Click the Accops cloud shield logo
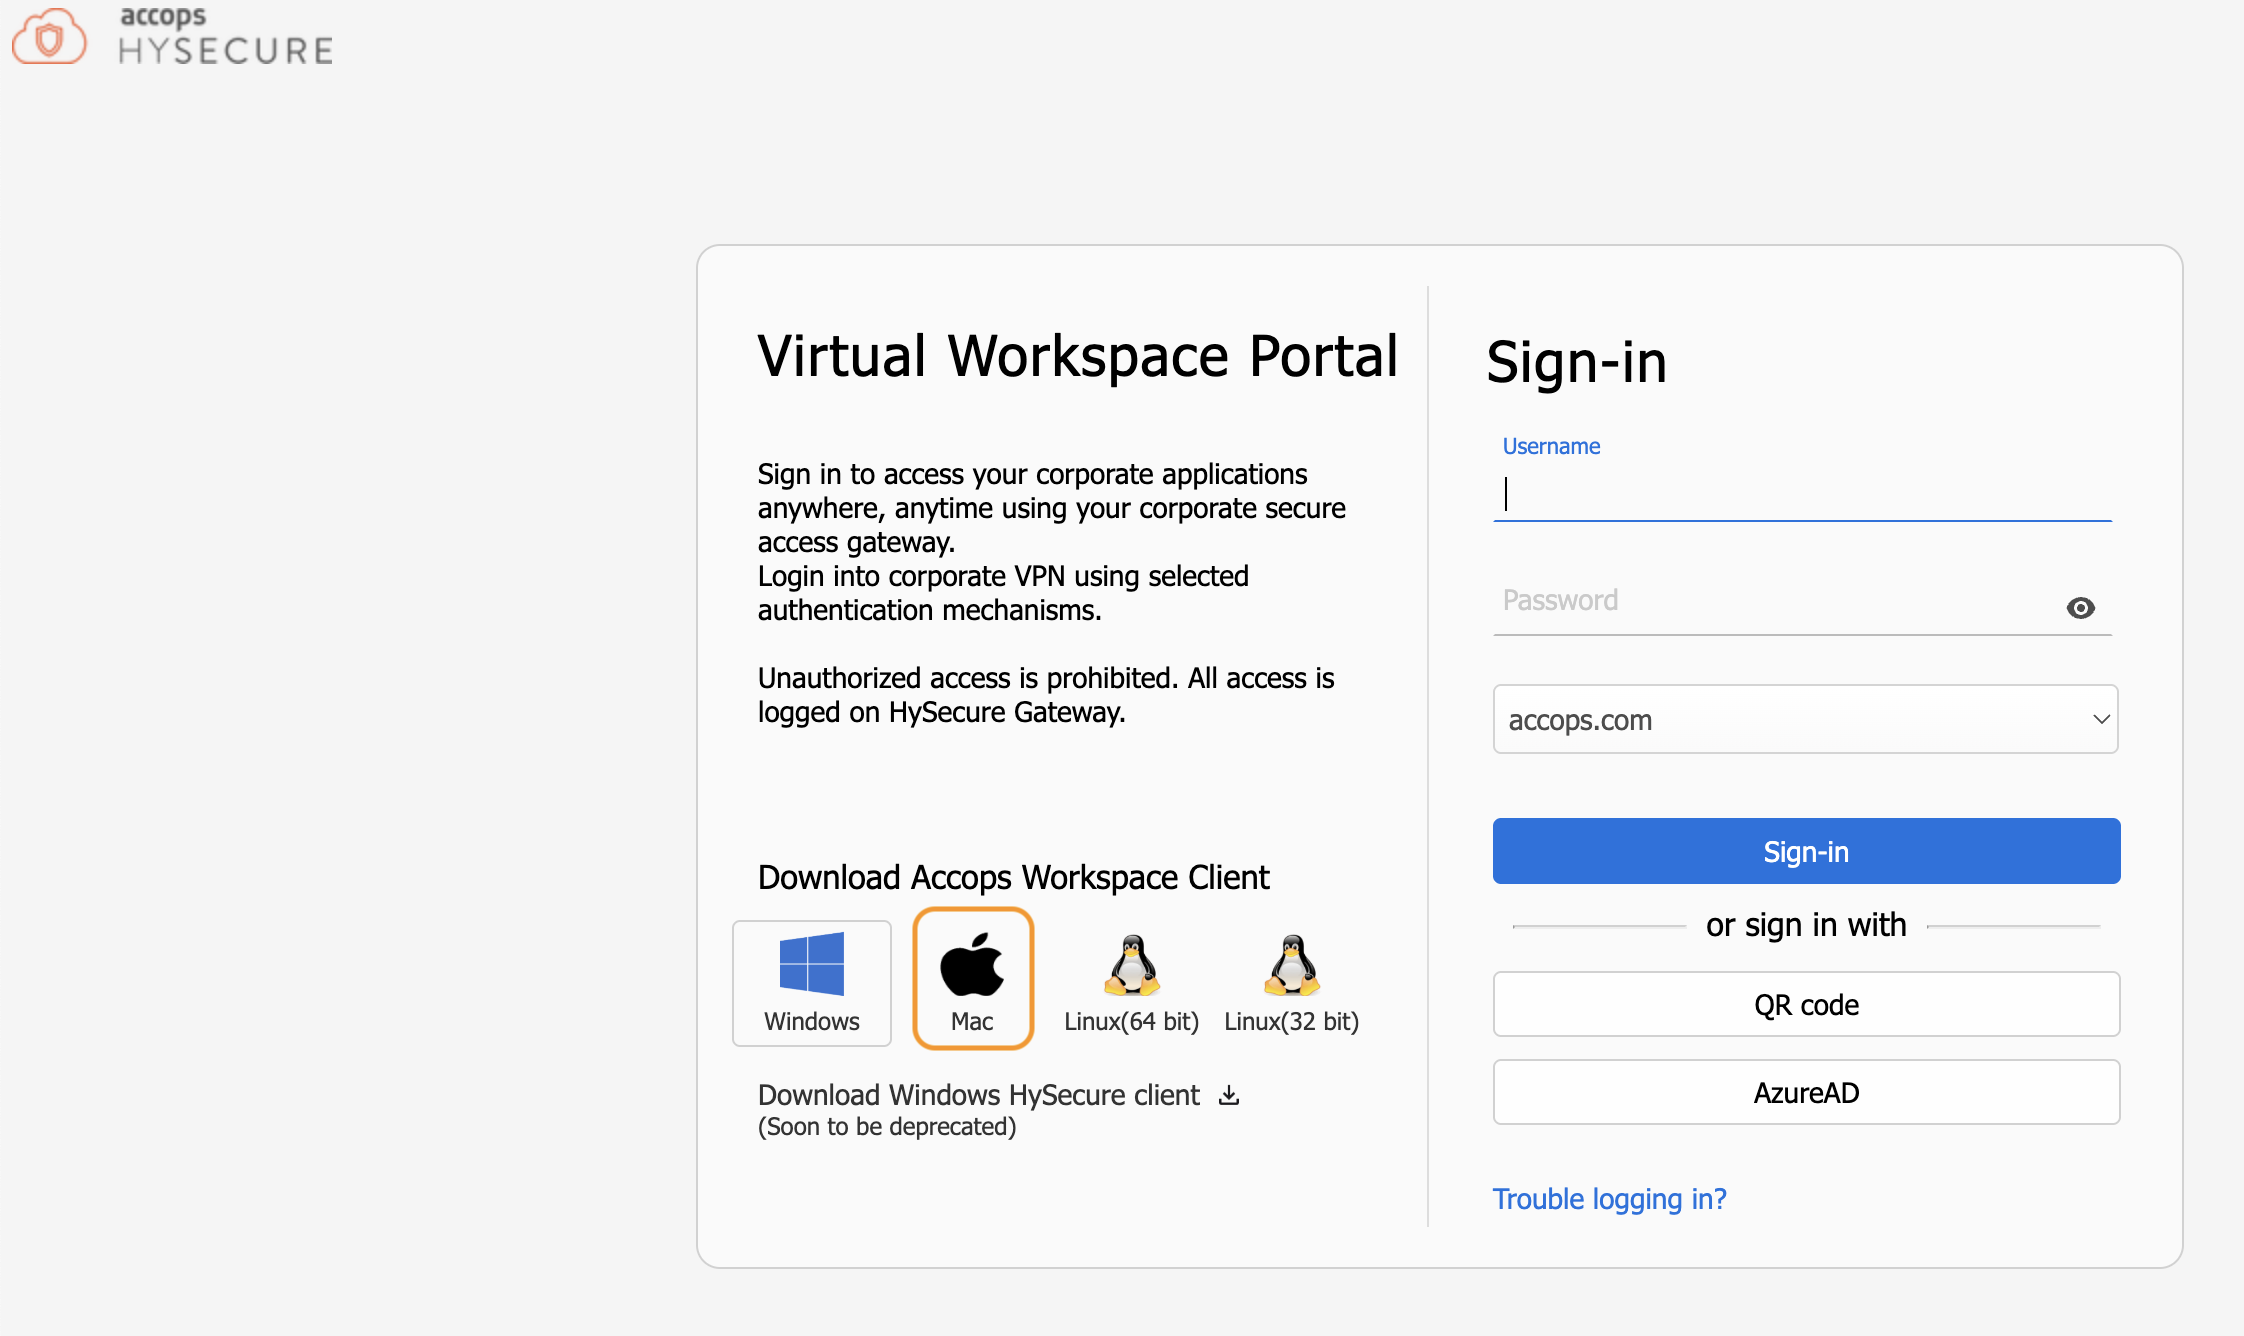Viewport: 2244px width, 1336px height. pos(49,38)
